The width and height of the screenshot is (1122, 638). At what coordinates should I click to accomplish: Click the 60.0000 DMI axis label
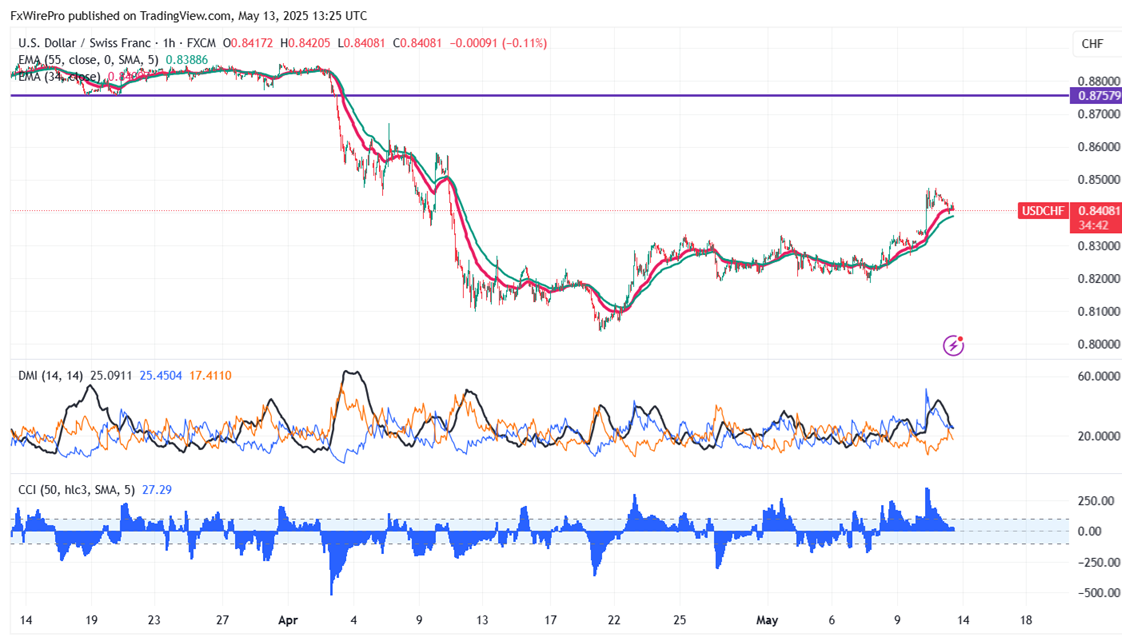coord(1098,376)
